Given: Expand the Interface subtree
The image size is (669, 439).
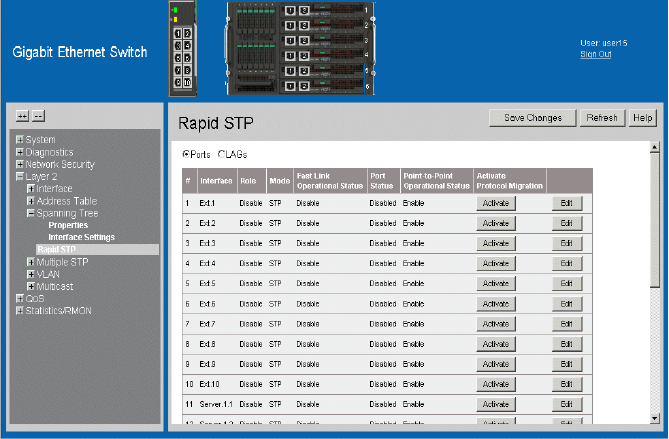Looking at the screenshot, I should tap(31, 189).
